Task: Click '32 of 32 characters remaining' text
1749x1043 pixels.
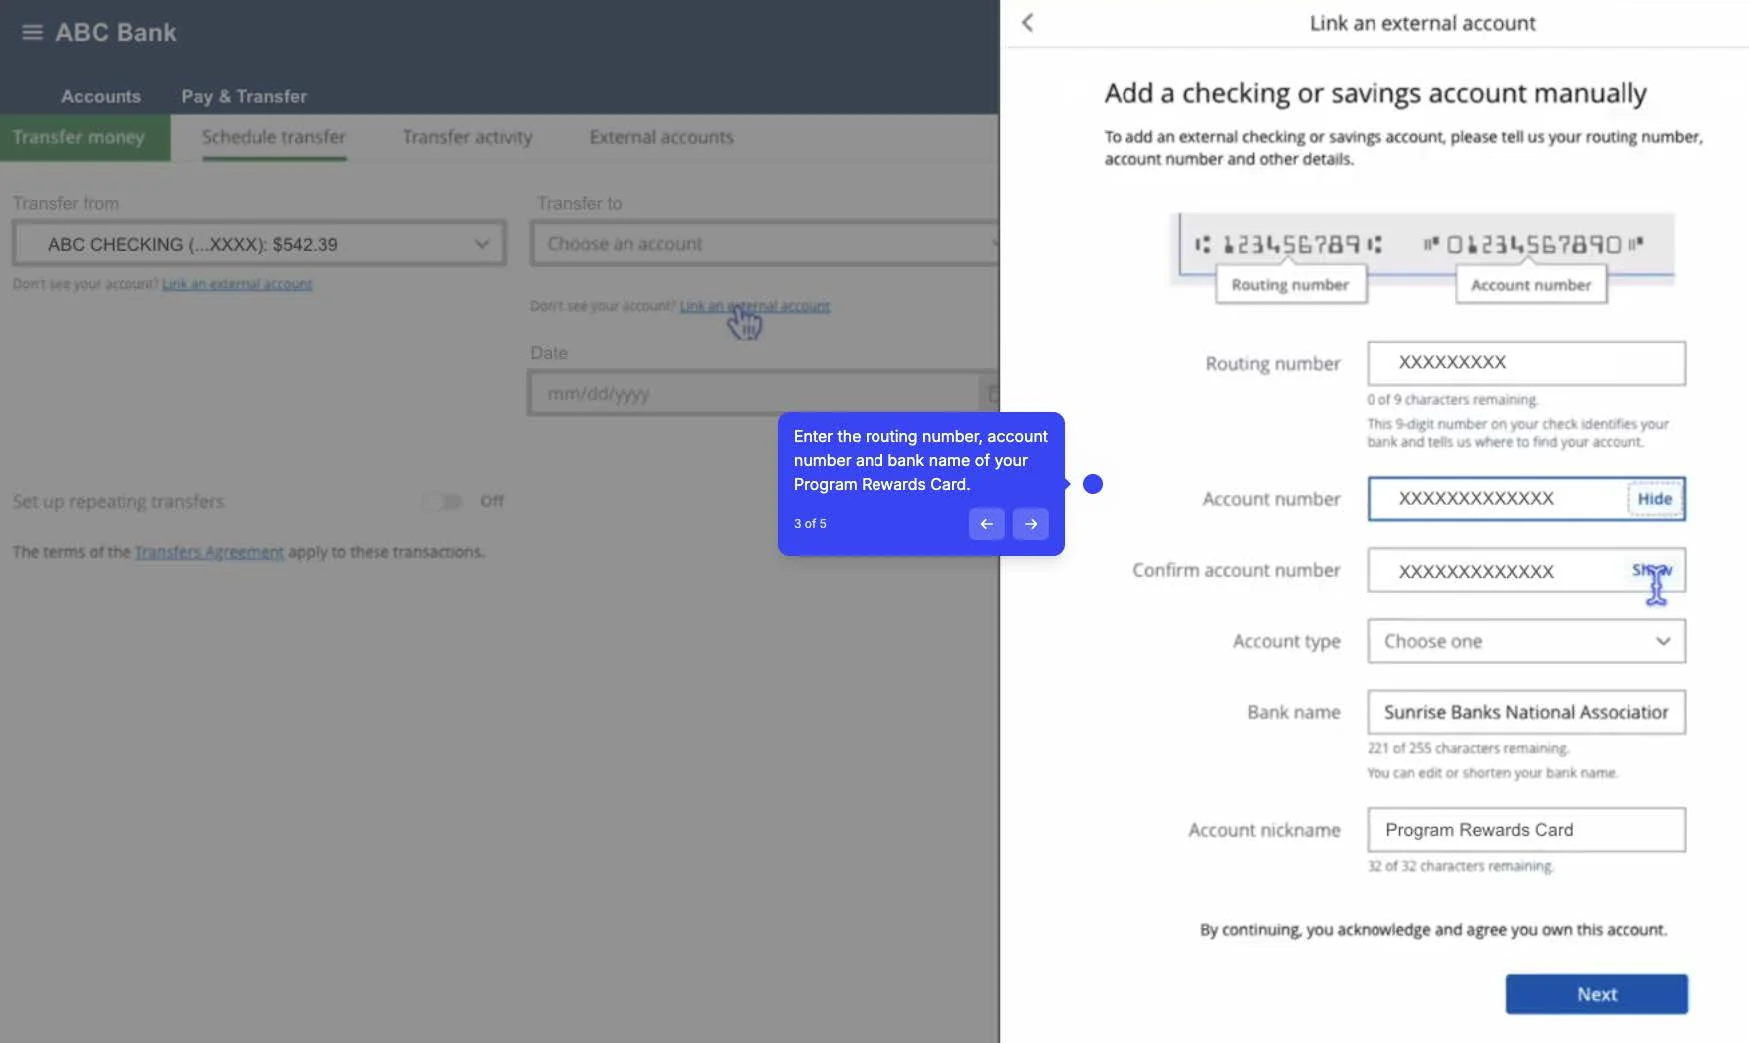Action: pos(1460,867)
